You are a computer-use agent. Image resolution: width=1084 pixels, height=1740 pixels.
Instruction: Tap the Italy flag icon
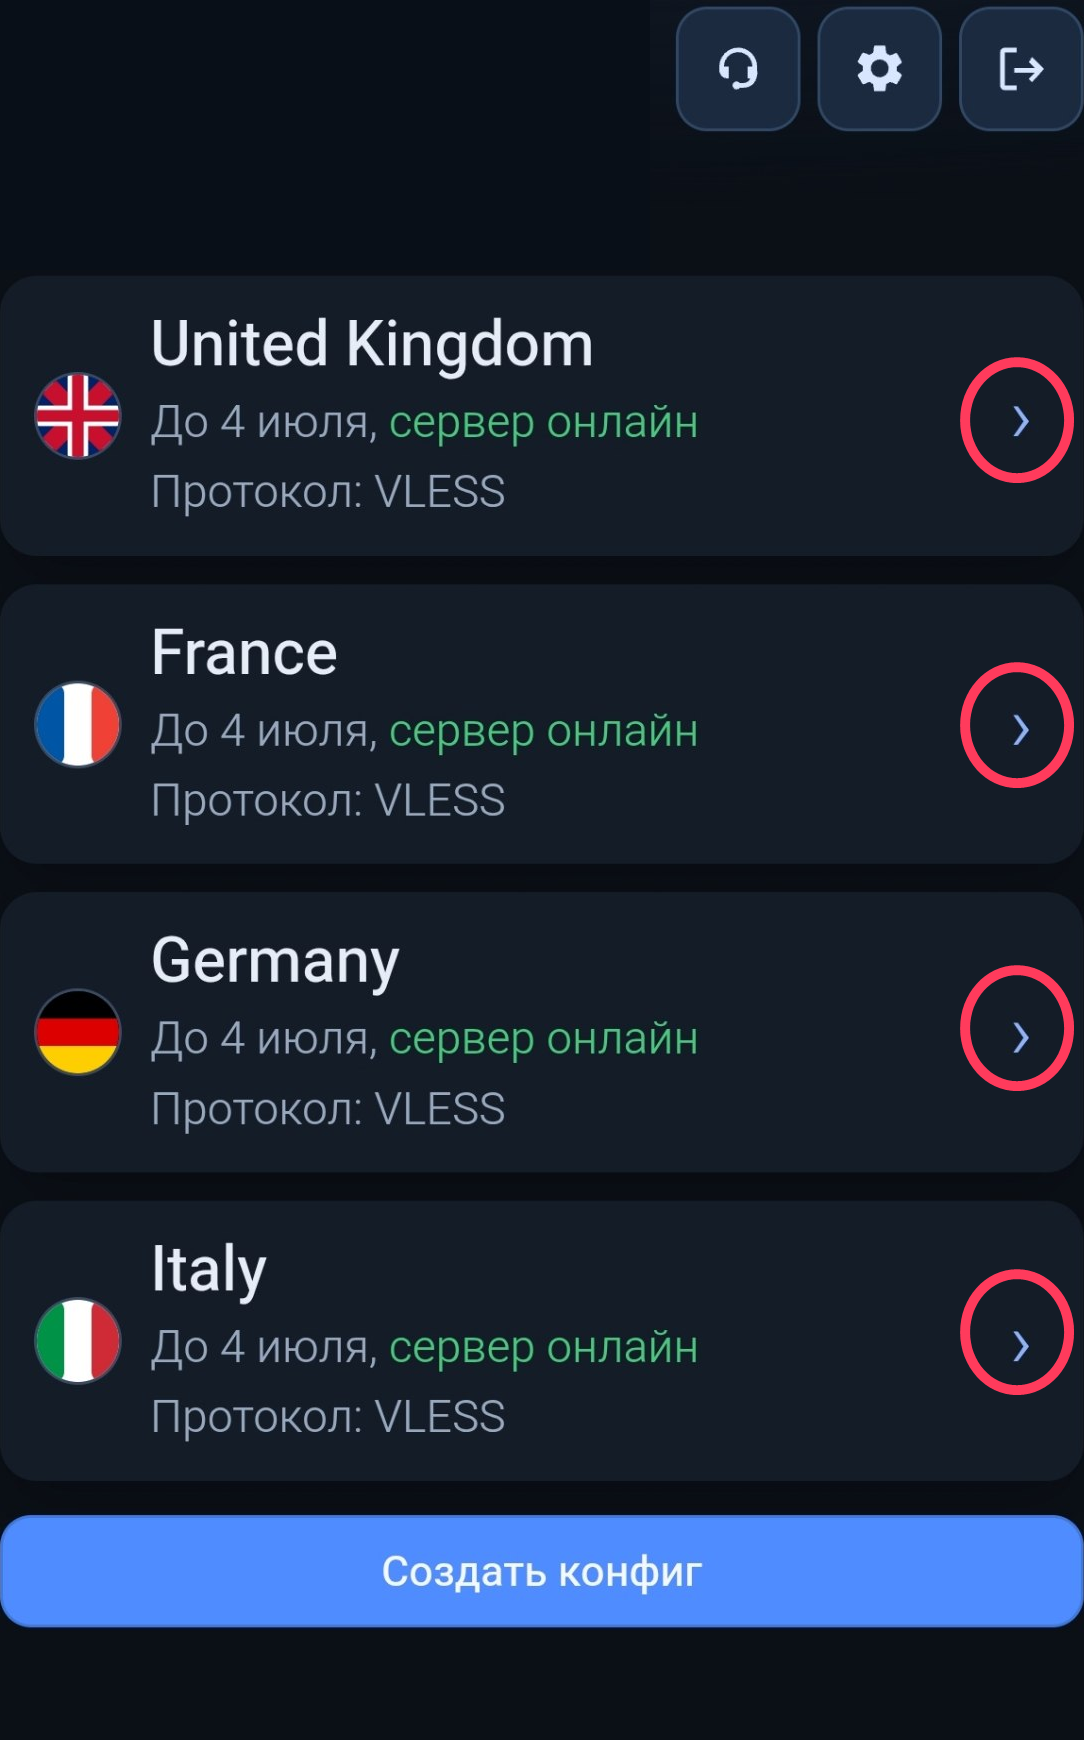(x=78, y=1340)
